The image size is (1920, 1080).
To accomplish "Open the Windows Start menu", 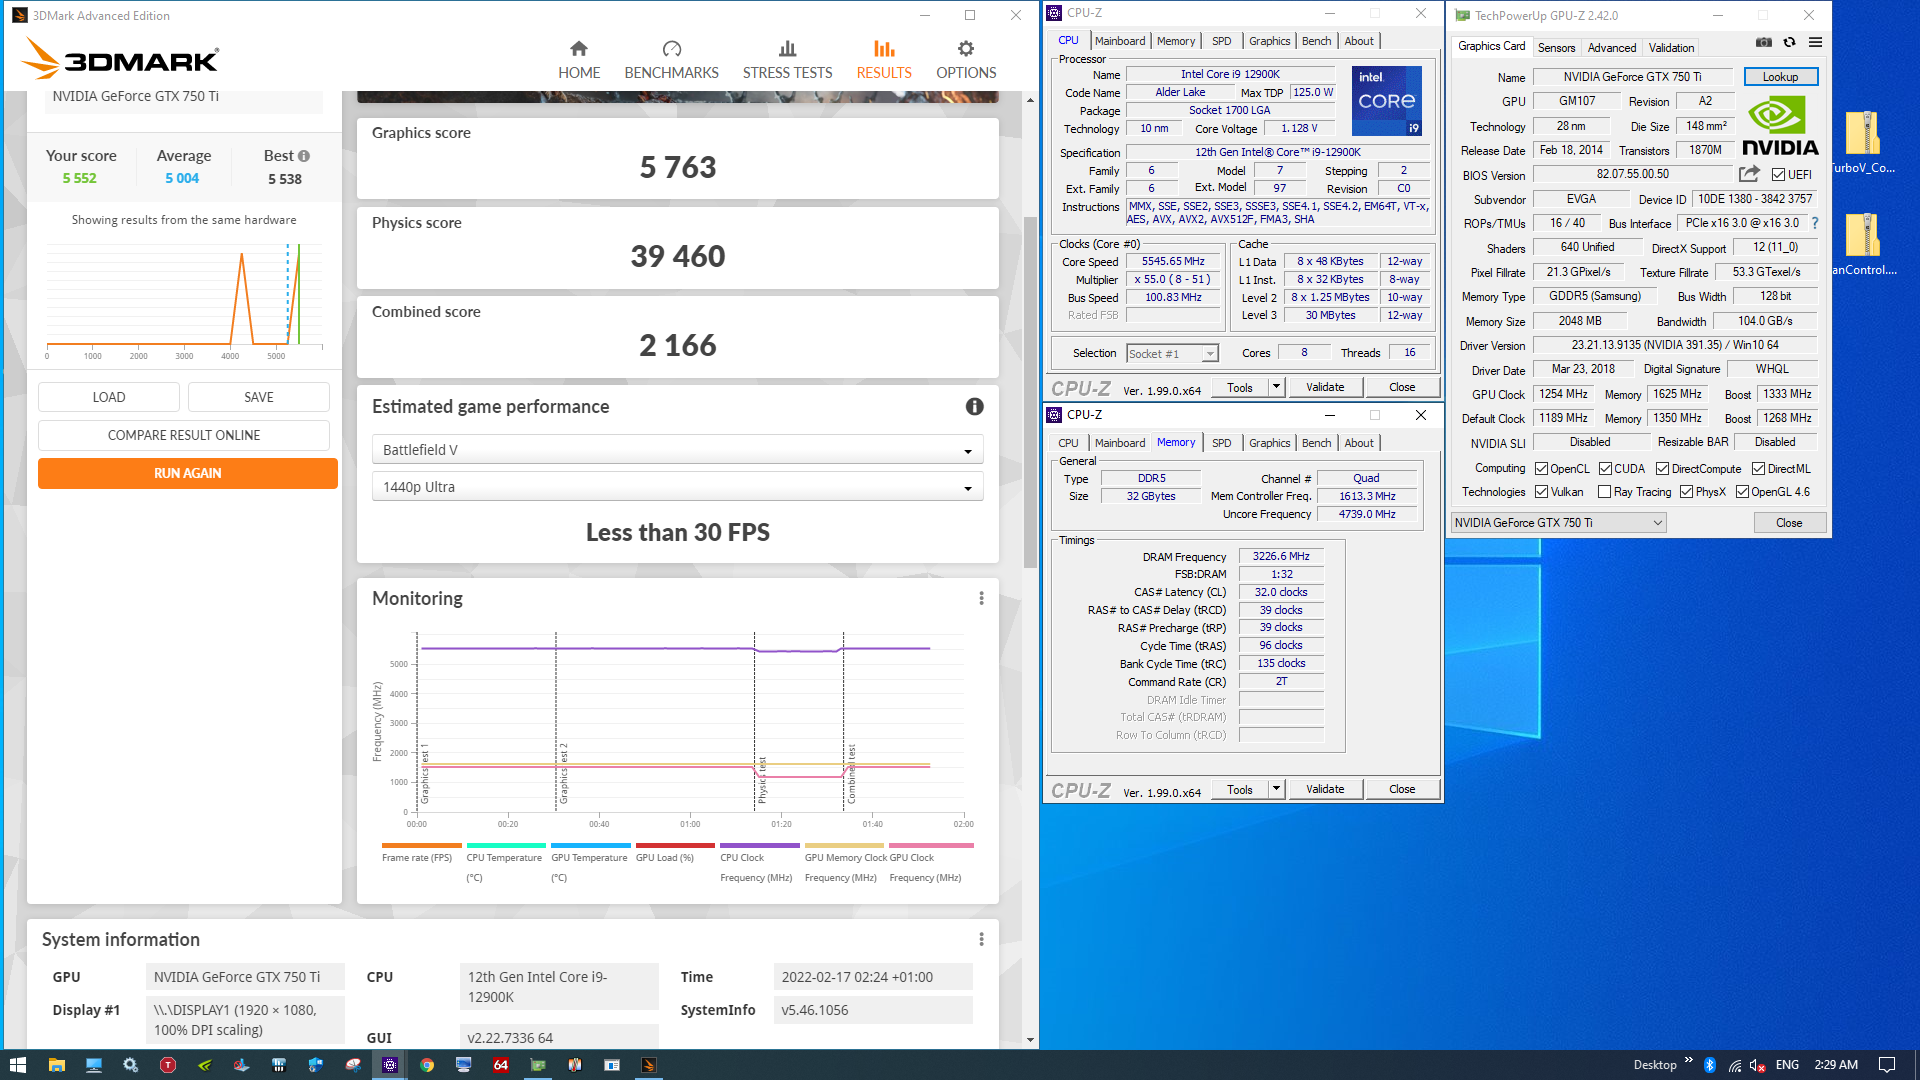I will point(17,1065).
